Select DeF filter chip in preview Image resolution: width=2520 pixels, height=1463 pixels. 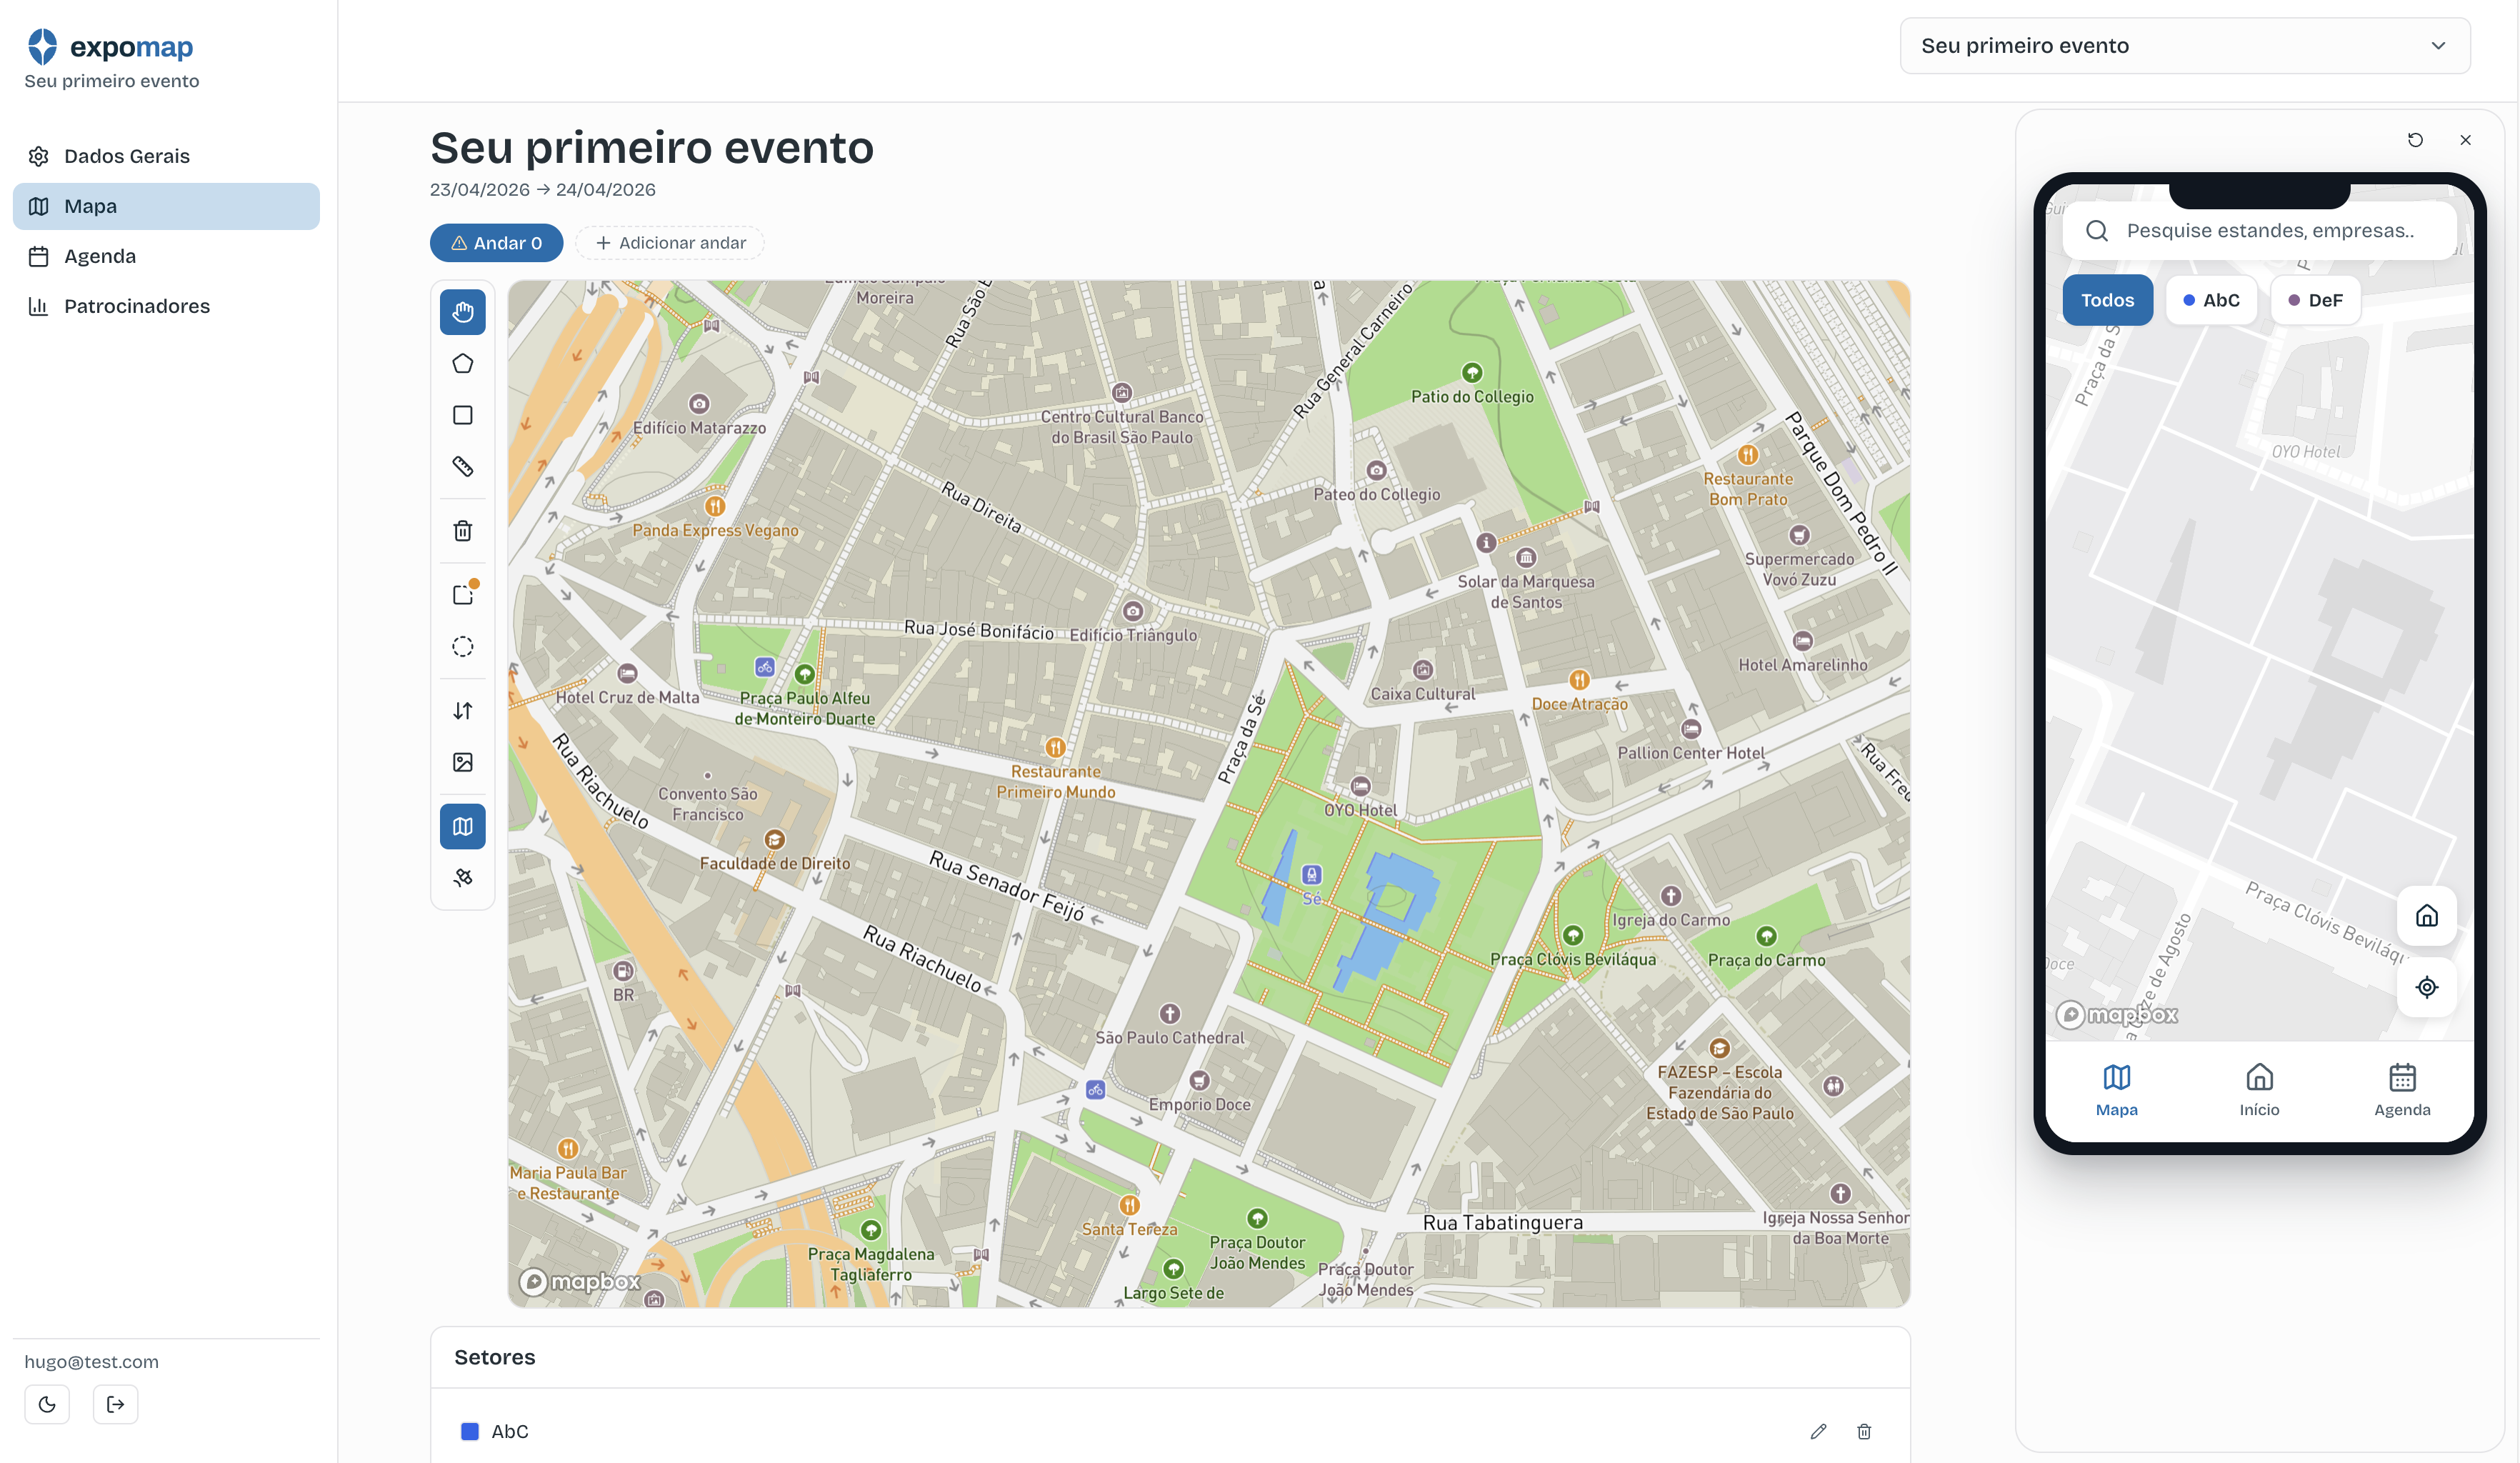click(x=2315, y=300)
